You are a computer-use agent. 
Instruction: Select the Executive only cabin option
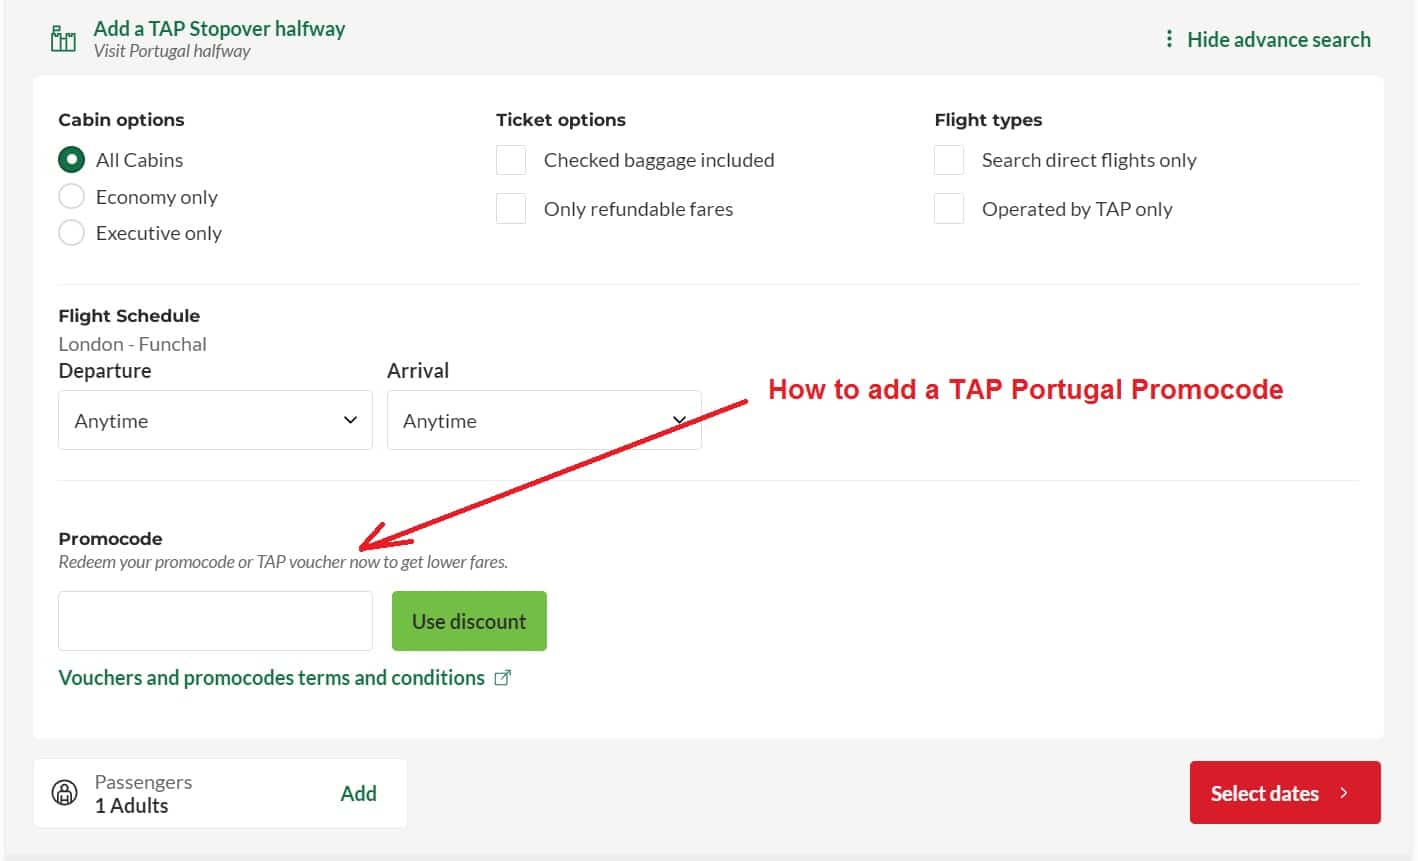pyautogui.click(x=71, y=232)
